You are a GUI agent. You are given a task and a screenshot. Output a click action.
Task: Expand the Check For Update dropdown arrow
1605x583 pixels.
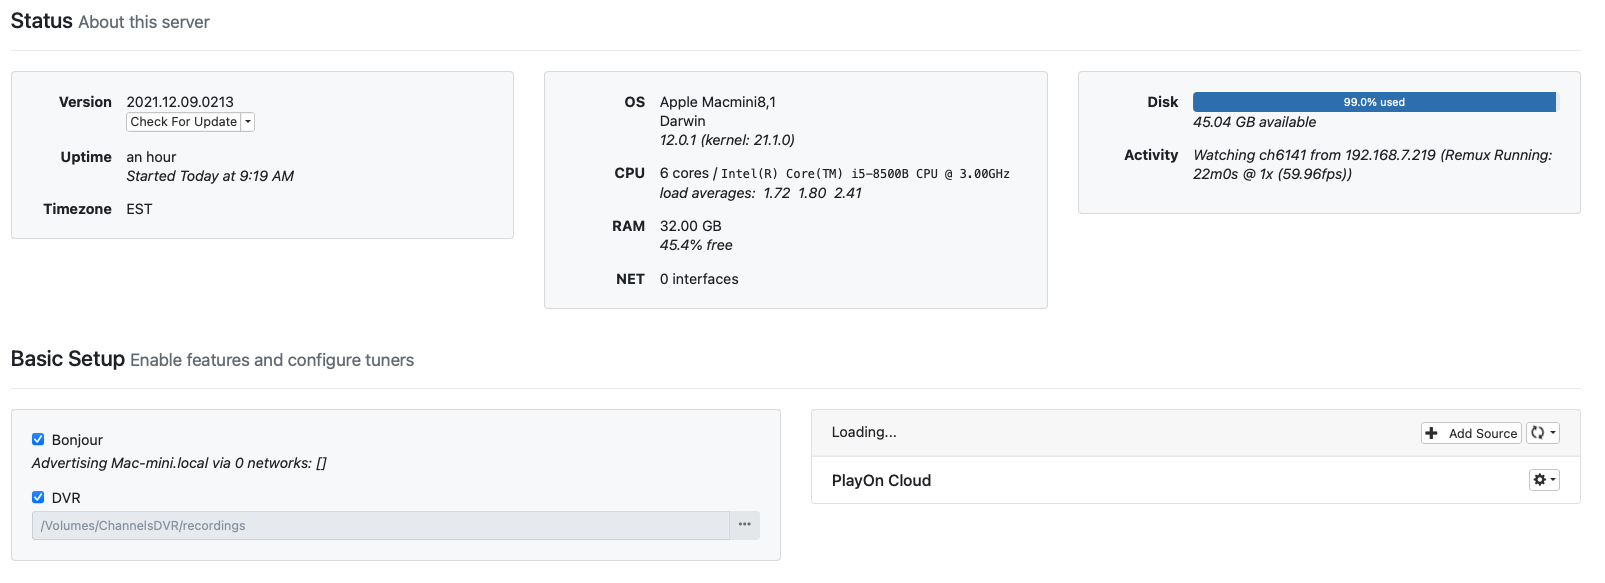[249, 122]
